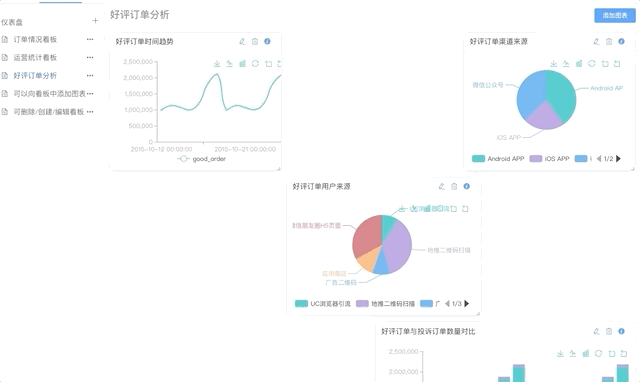This screenshot has height=382, width=640.
Task: Go to previous legend page of 1/3
Action: 447,304
